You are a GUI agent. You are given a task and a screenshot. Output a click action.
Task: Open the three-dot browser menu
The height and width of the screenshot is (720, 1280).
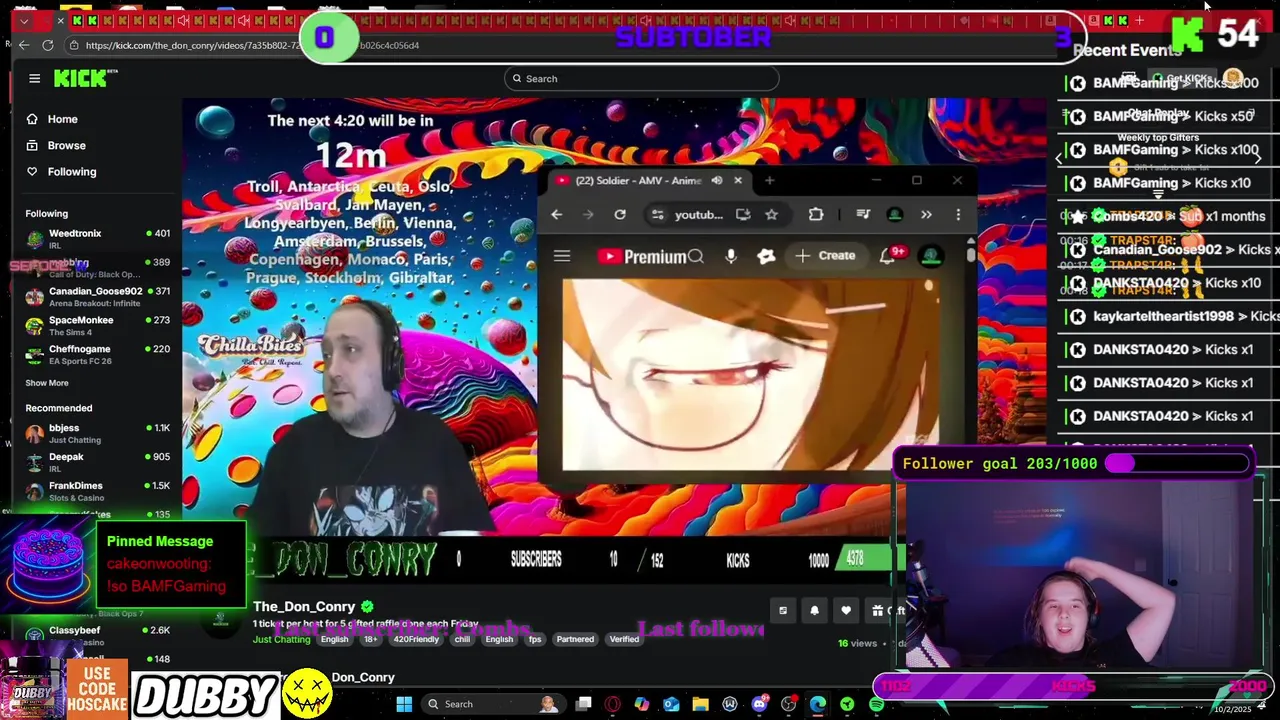tap(958, 214)
